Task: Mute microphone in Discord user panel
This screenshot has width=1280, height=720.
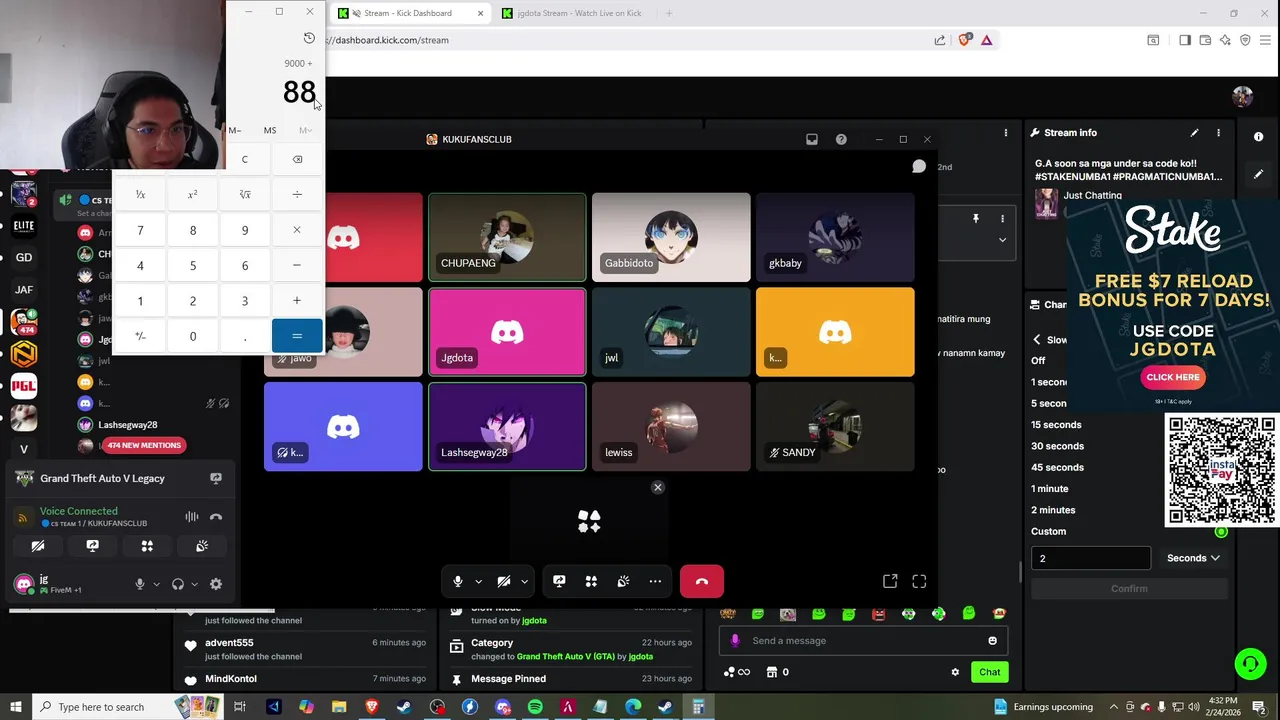Action: [140, 584]
